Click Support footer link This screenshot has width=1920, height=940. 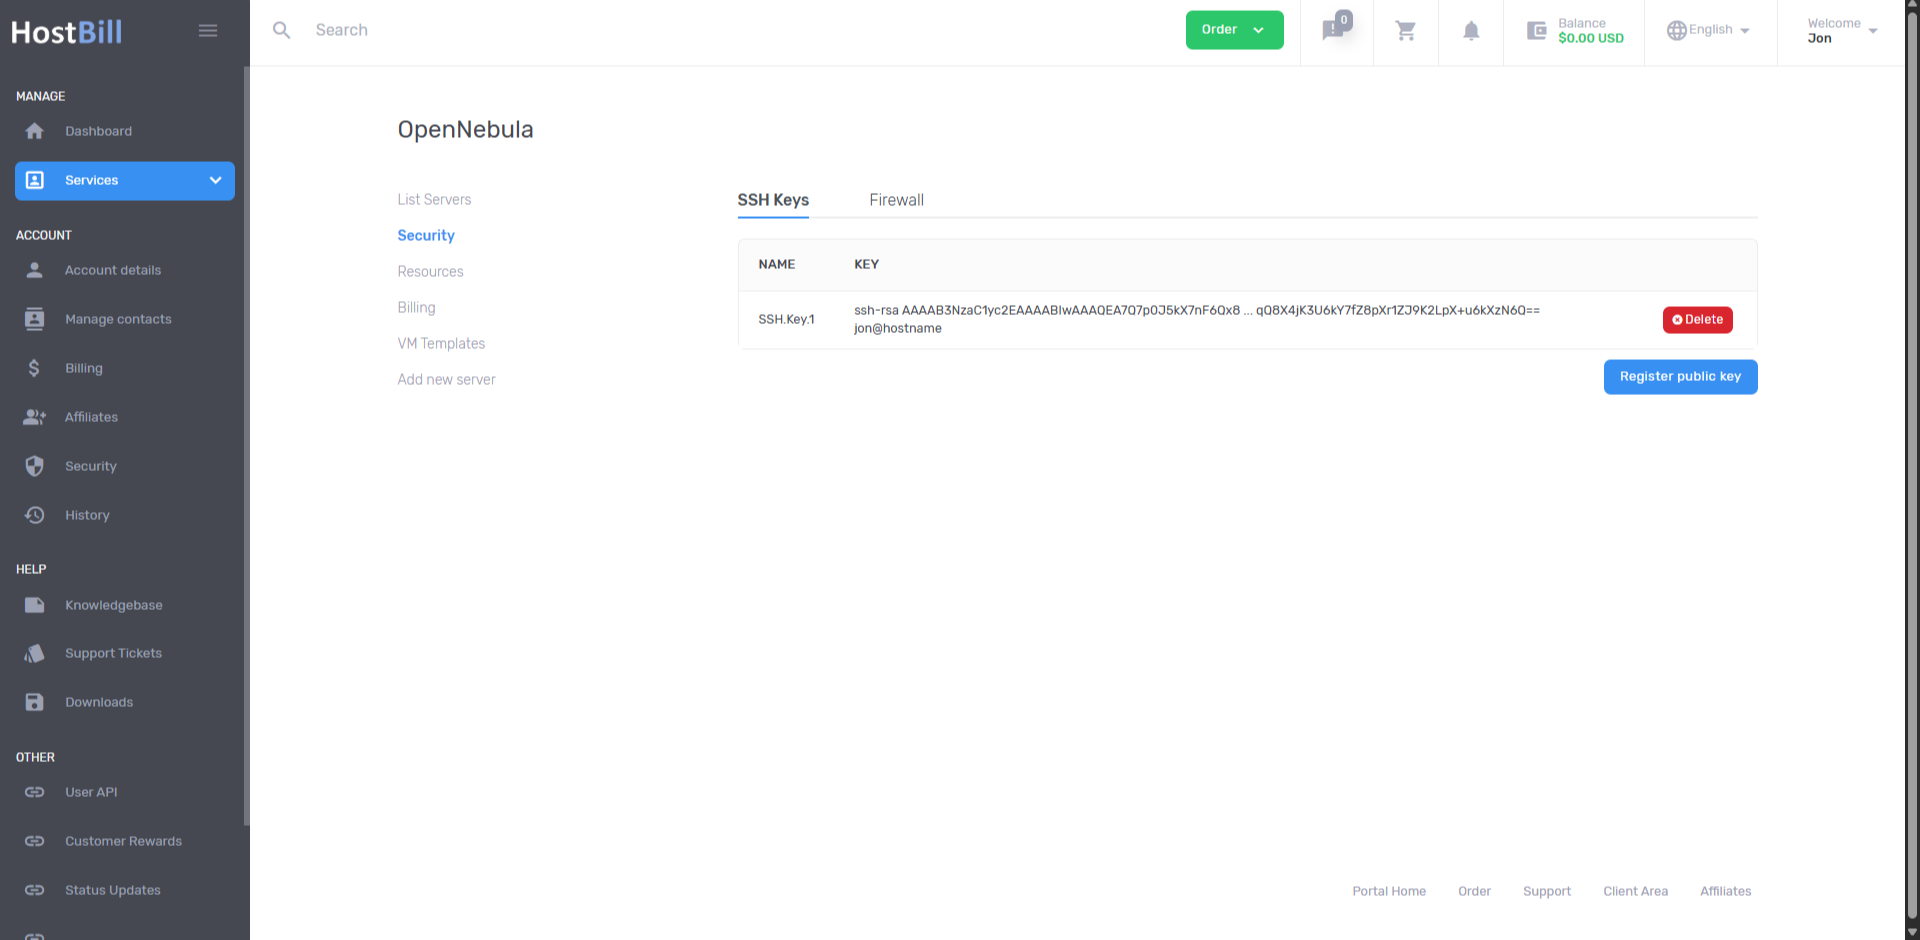1547,891
